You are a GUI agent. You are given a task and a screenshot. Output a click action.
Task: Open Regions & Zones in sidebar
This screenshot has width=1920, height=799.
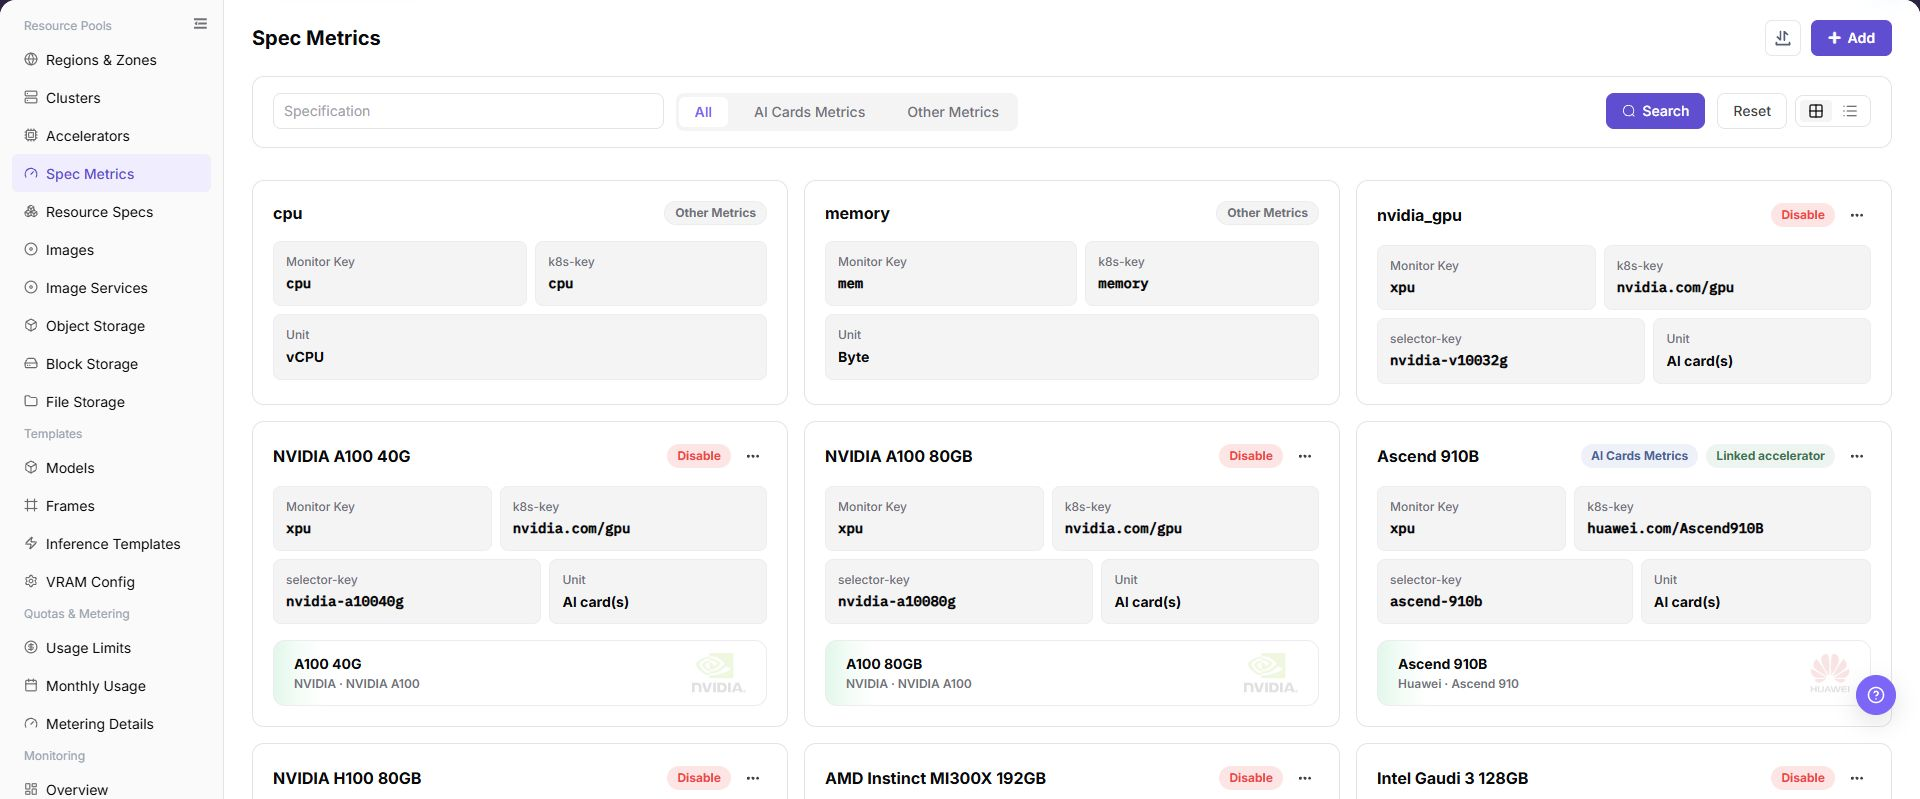coord(111,60)
